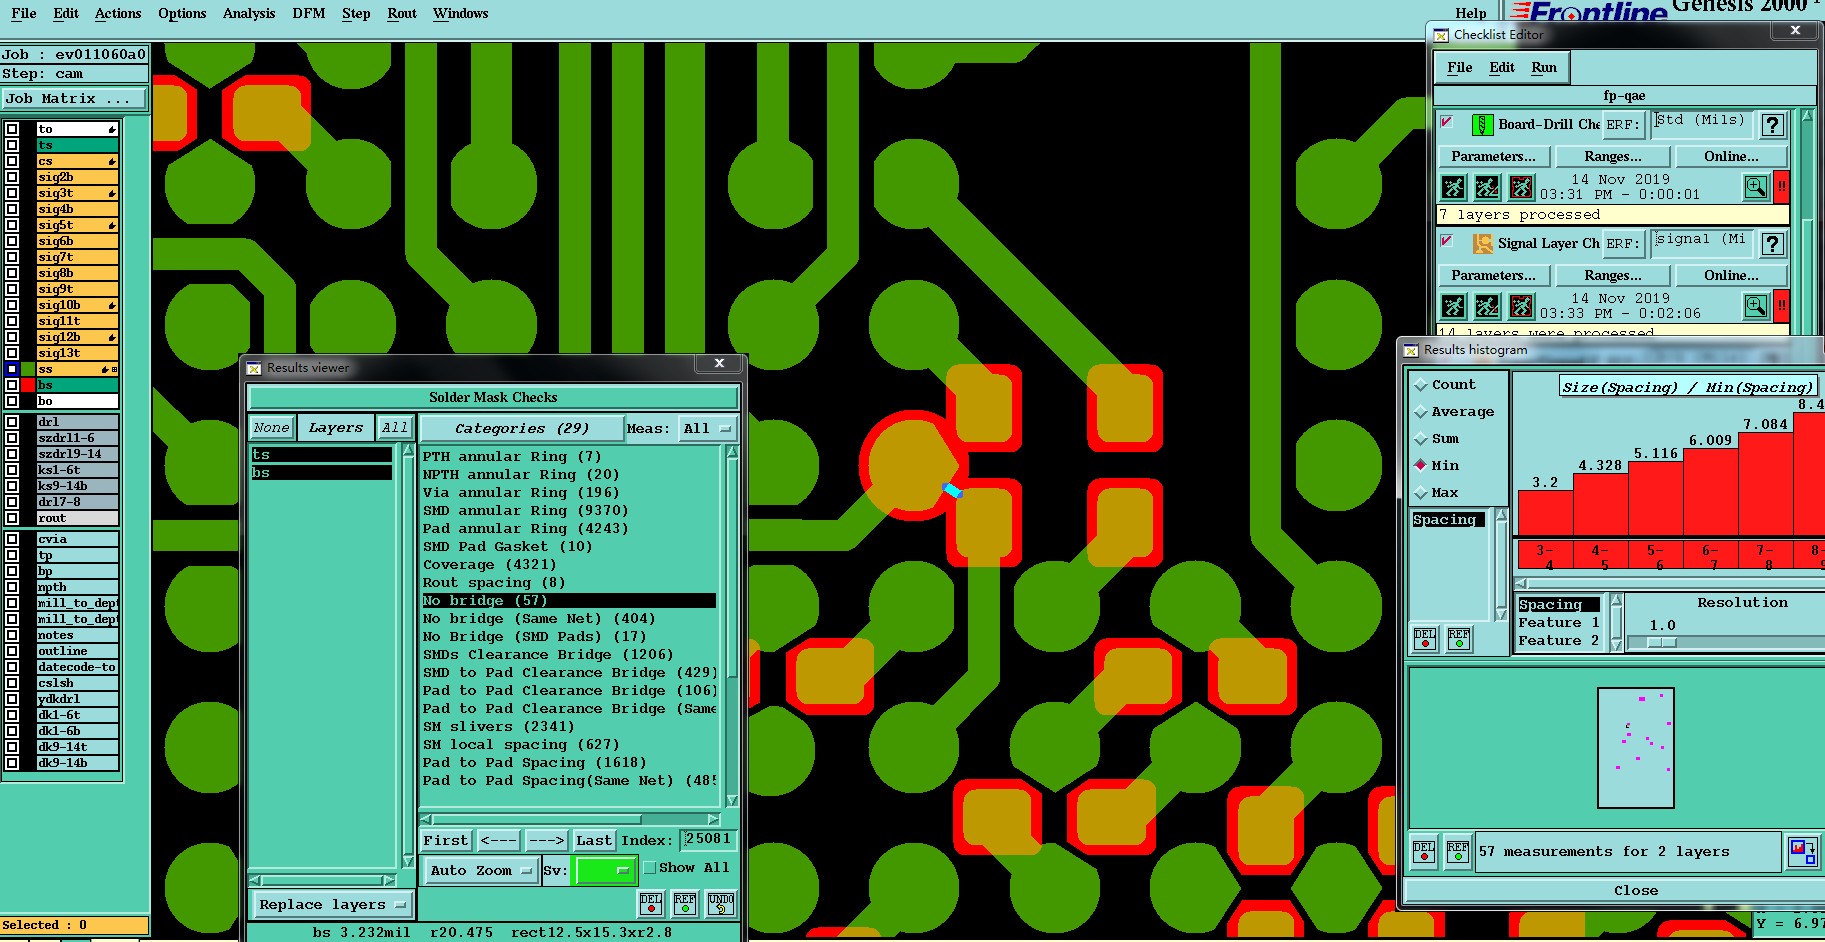Select the Average radio option

click(x=1420, y=412)
